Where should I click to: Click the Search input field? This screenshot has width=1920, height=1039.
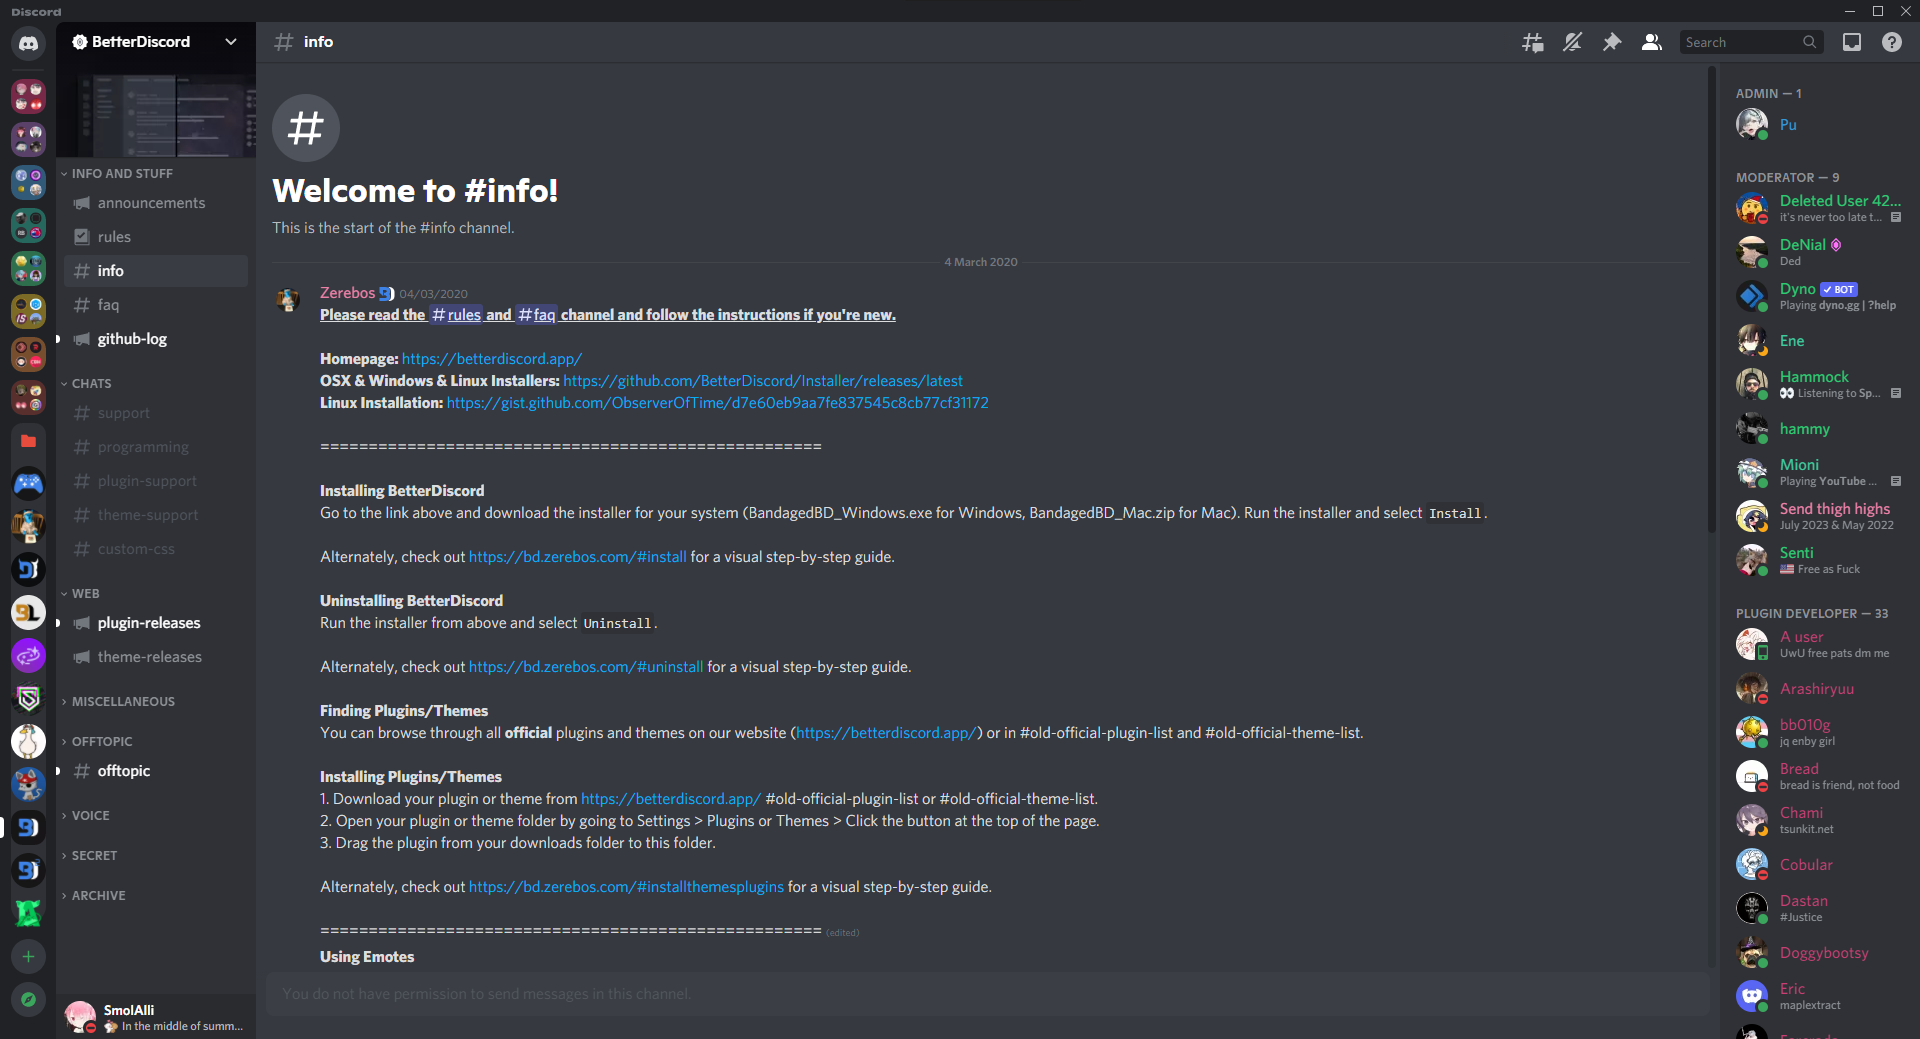tap(1740, 42)
